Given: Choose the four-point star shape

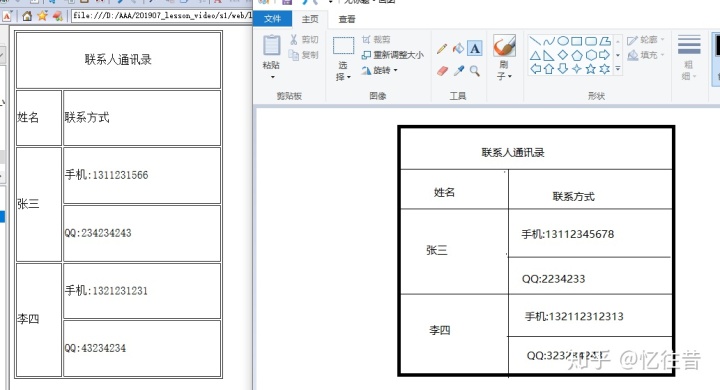Looking at the screenshot, I should pyautogui.click(x=577, y=69).
